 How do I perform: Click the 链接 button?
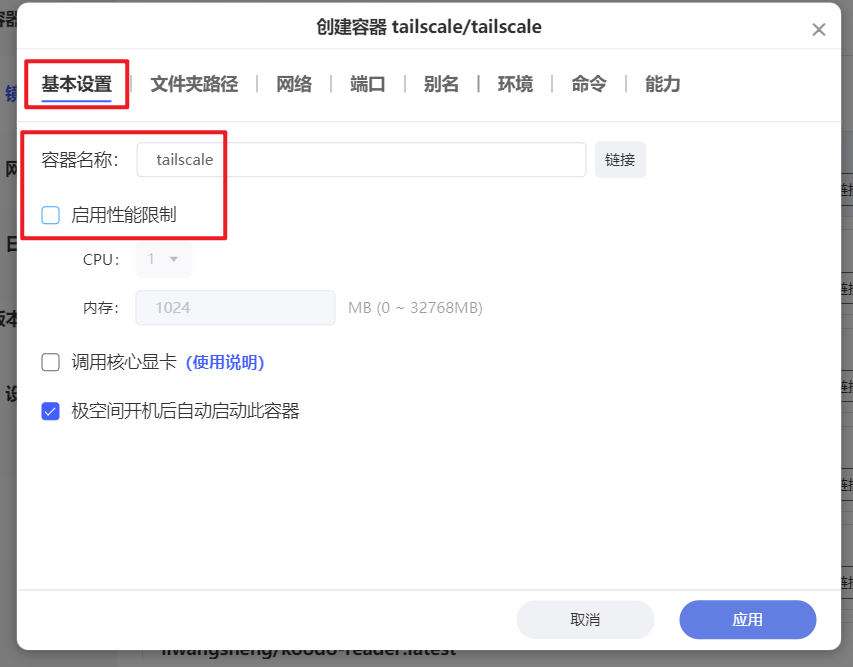pyautogui.click(x=620, y=159)
